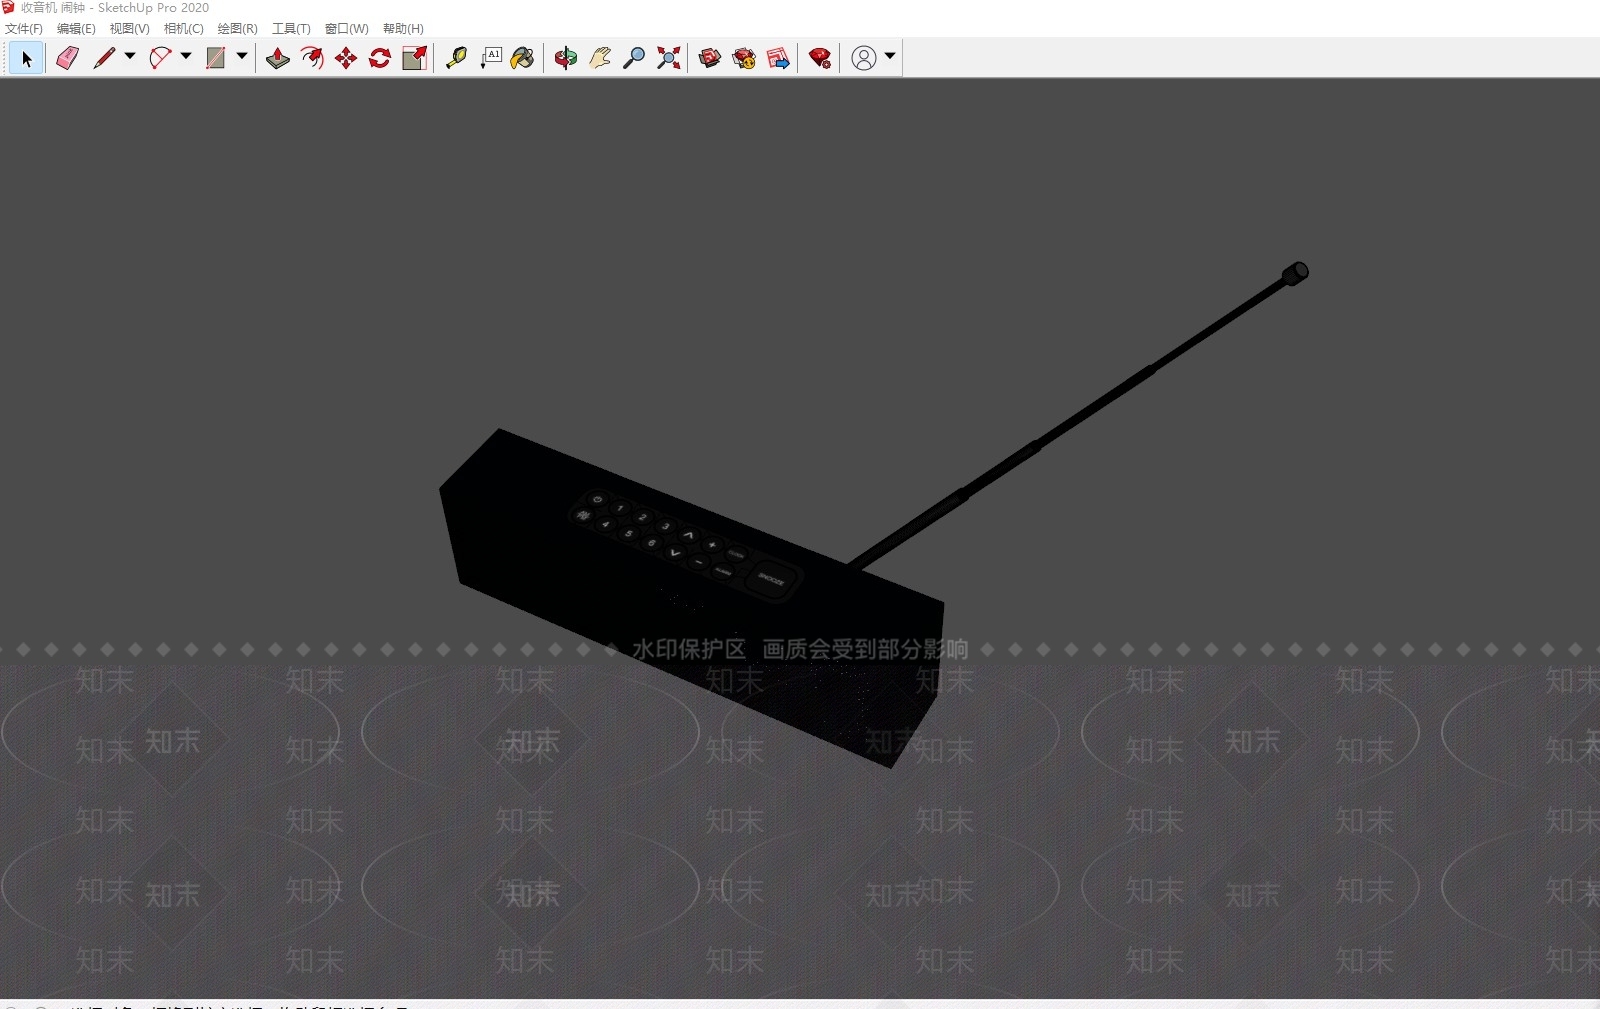Image resolution: width=1600 pixels, height=1009 pixels.
Task: Open the 文件(F) menu
Action: click(x=24, y=29)
